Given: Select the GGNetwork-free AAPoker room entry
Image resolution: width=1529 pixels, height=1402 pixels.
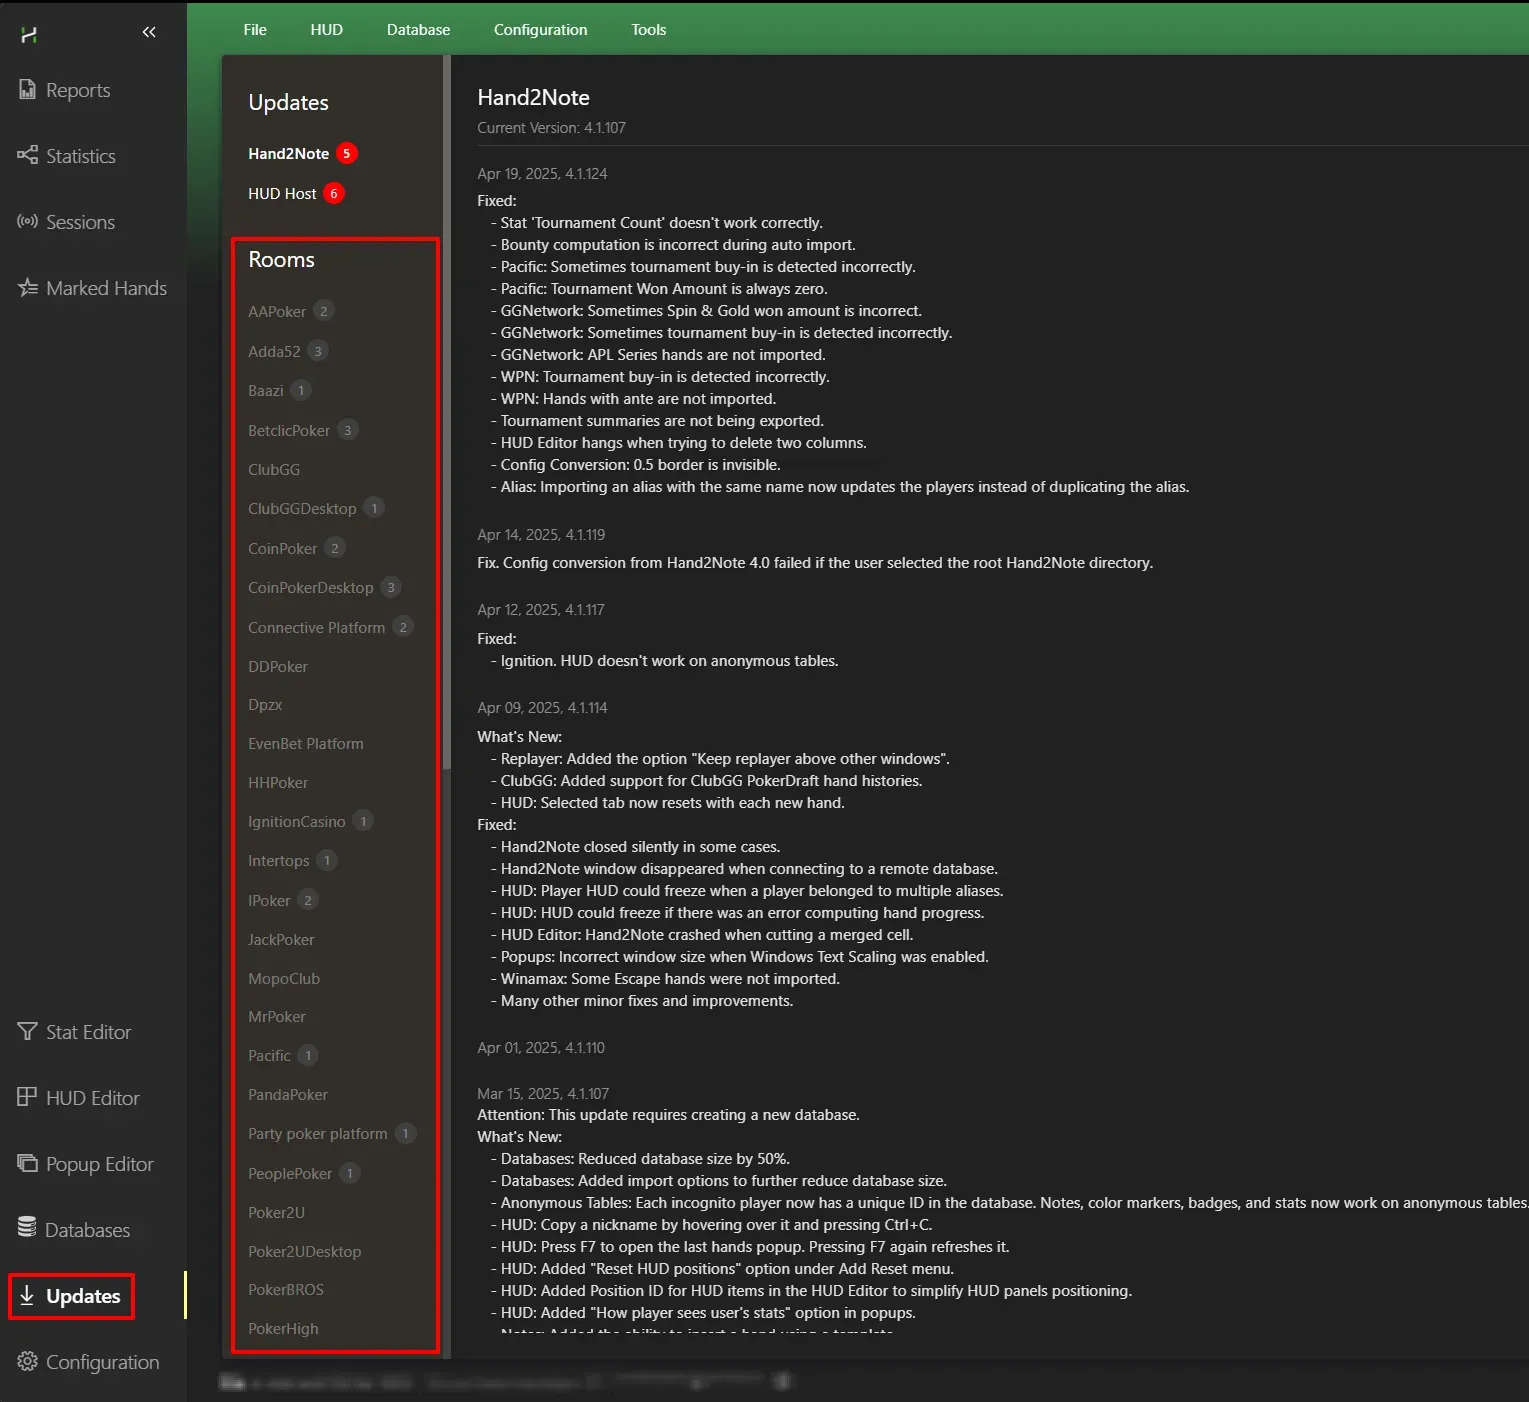Looking at the screenshot, I should pos(277,312).
